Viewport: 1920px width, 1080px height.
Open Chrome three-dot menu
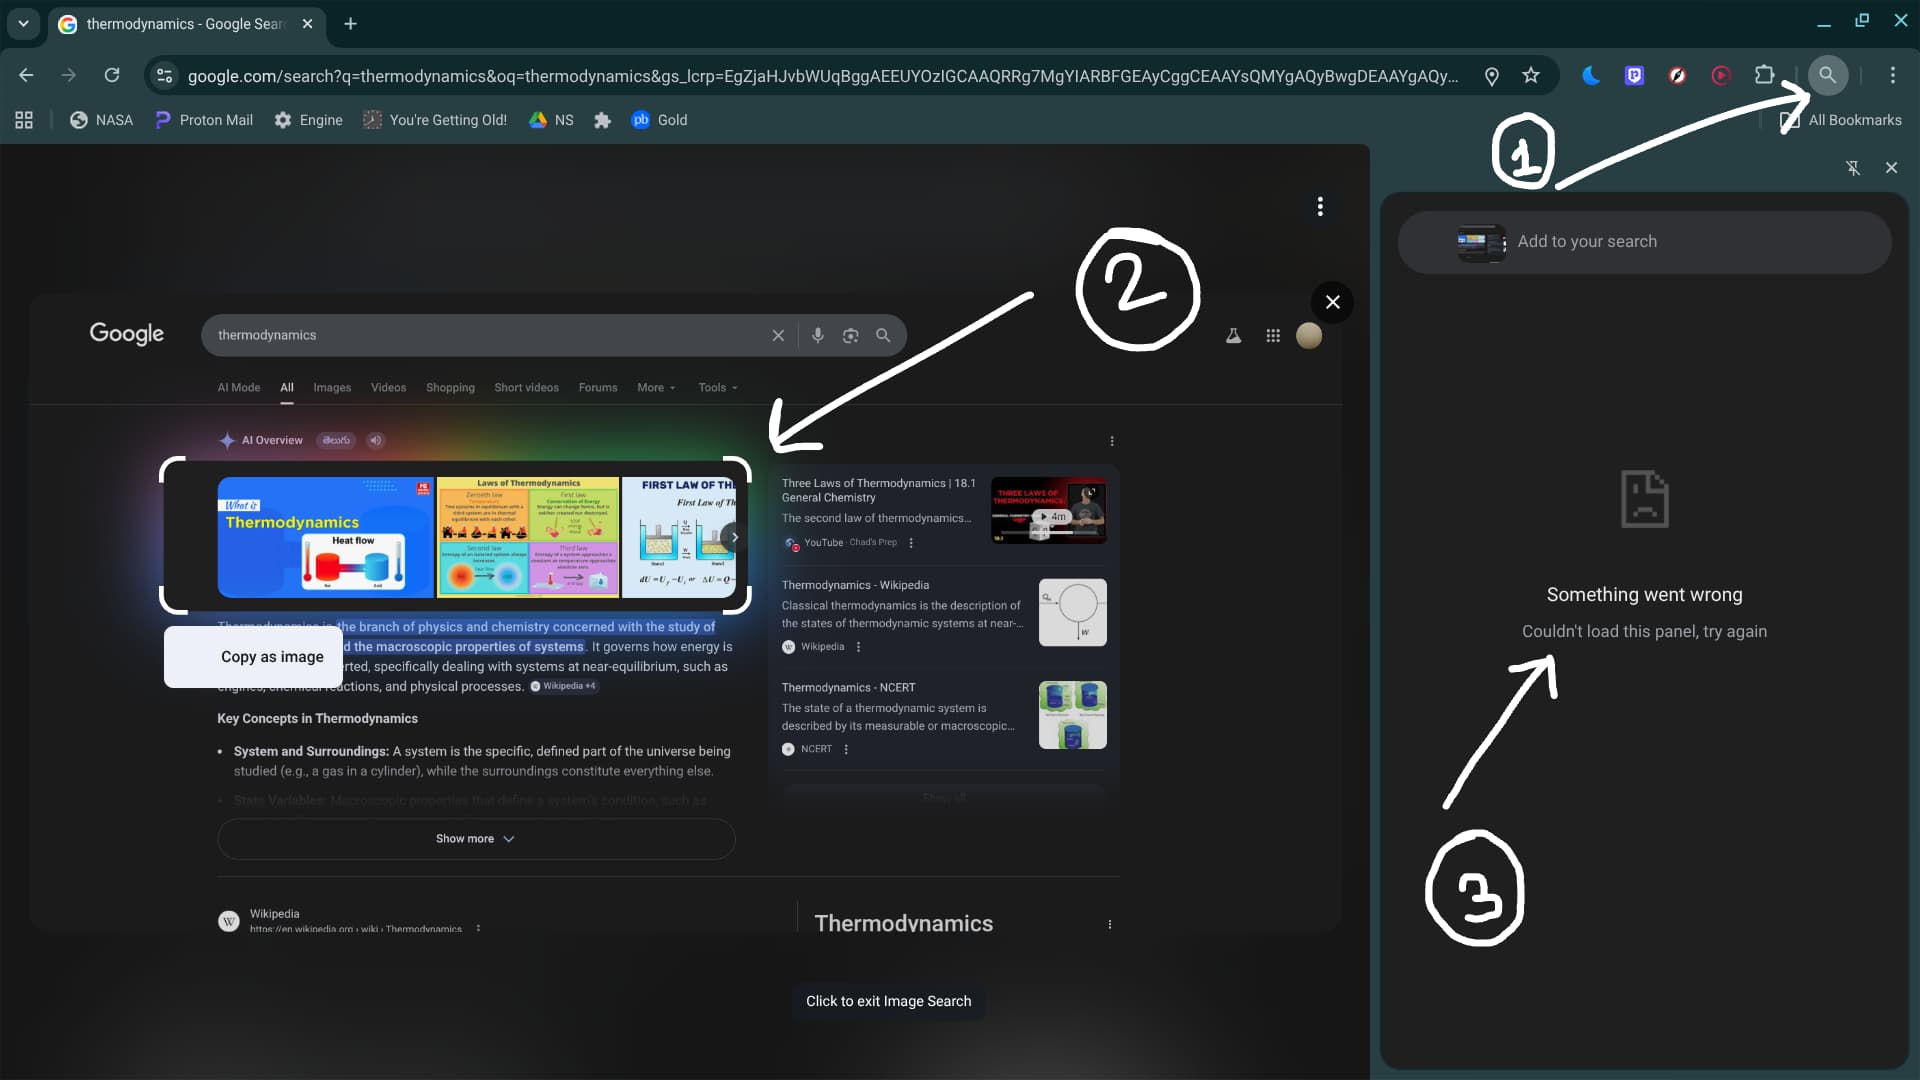1892,75
